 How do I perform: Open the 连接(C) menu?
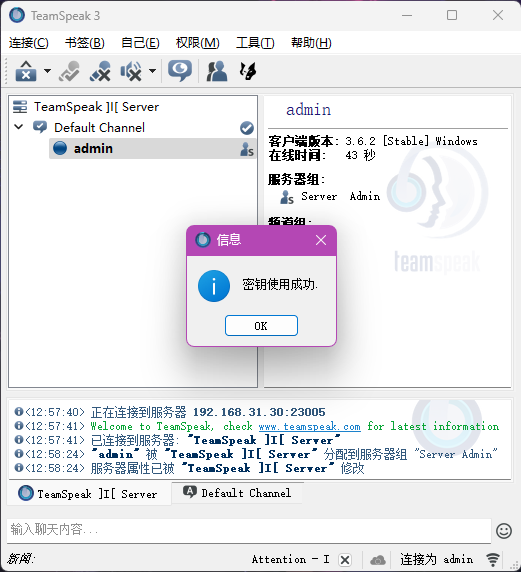click(28, 43)
